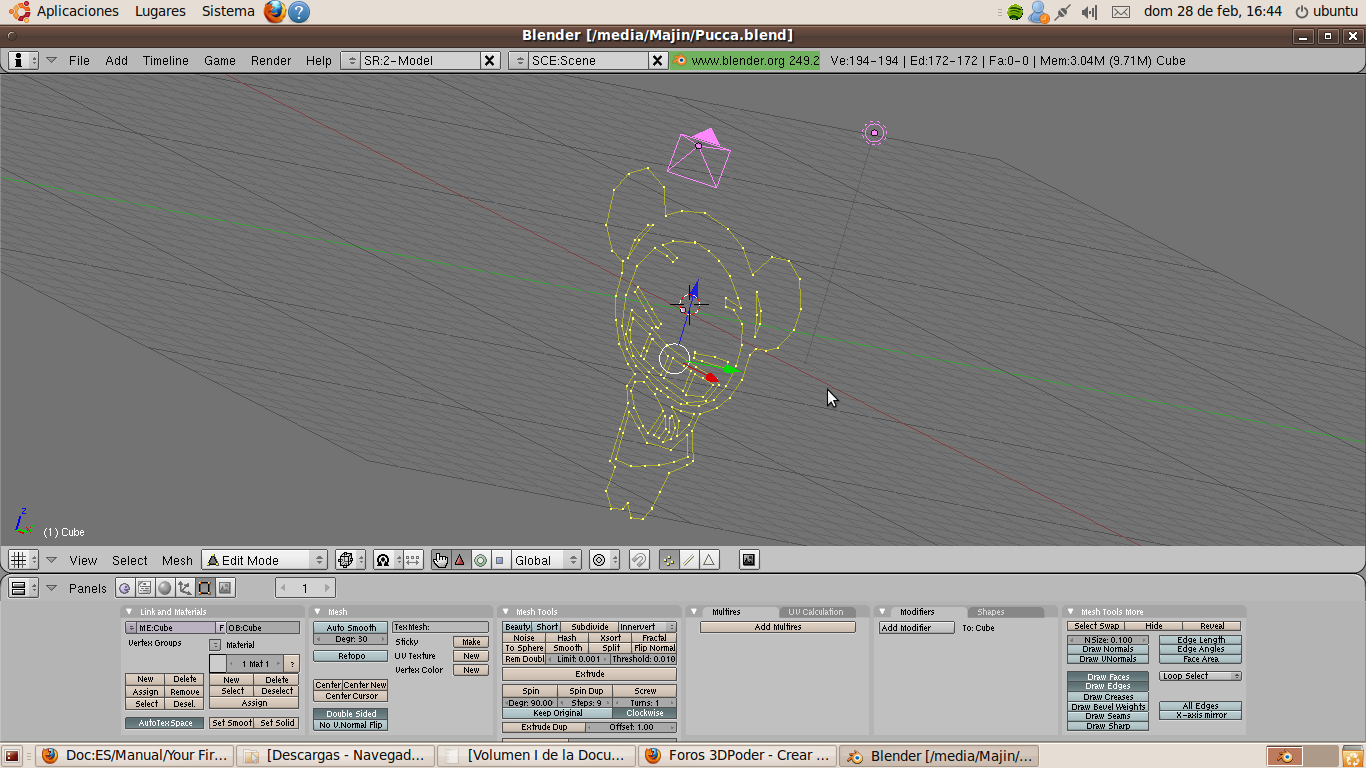Viewport: 1366px width, 768px height.
Task: Open the Mesh menu in viewport header
Action: click(177, 560)
